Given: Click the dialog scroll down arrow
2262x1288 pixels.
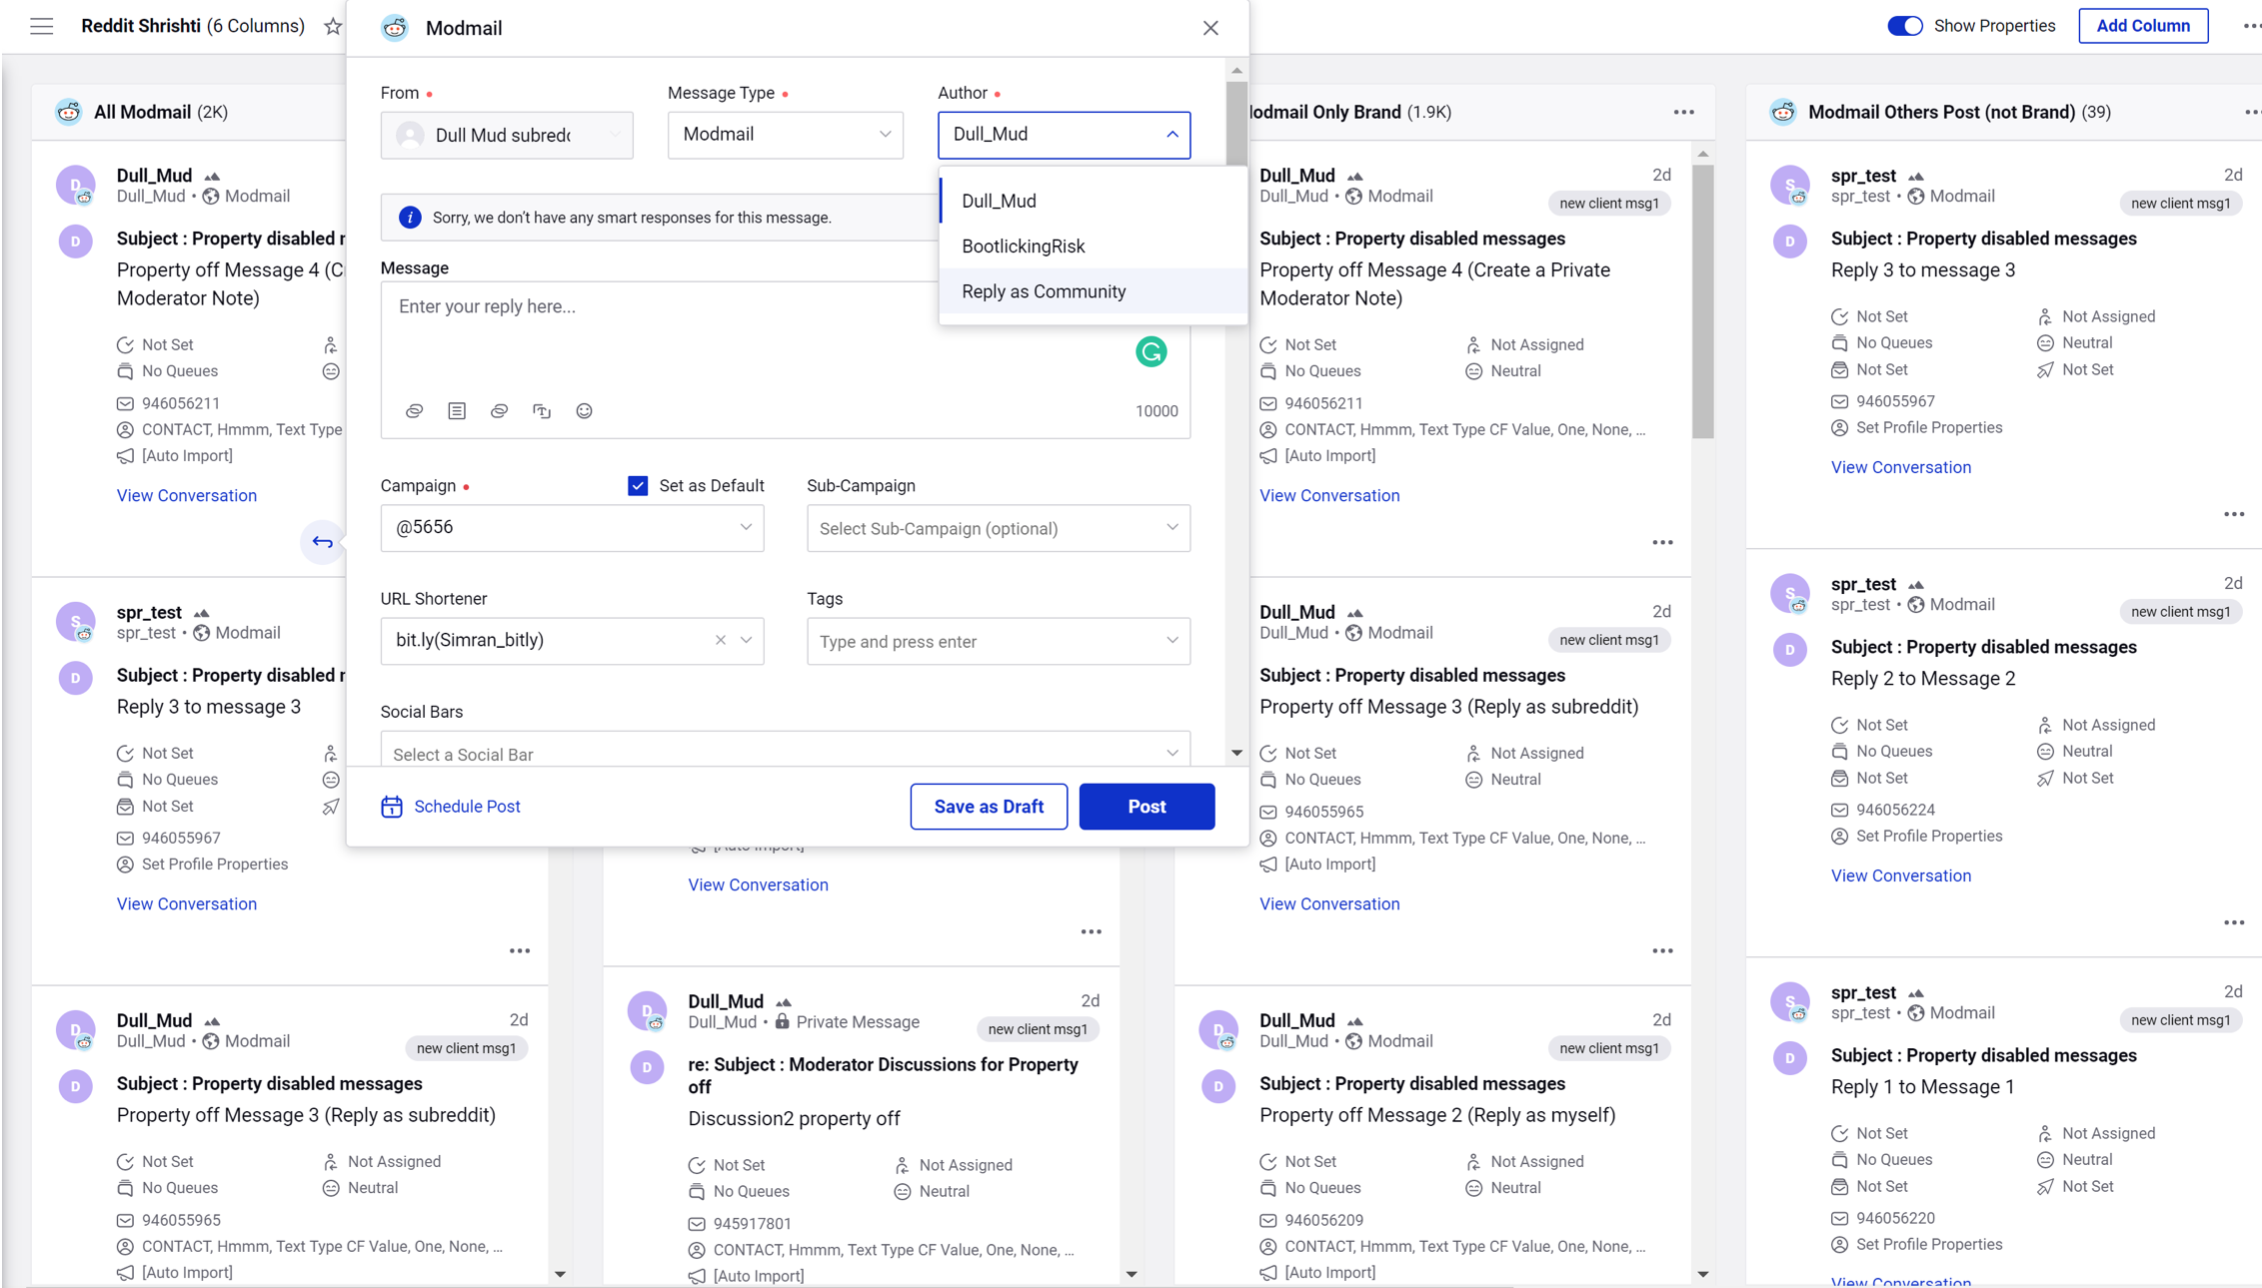Looking at the screenshot, I should 1237,752.
